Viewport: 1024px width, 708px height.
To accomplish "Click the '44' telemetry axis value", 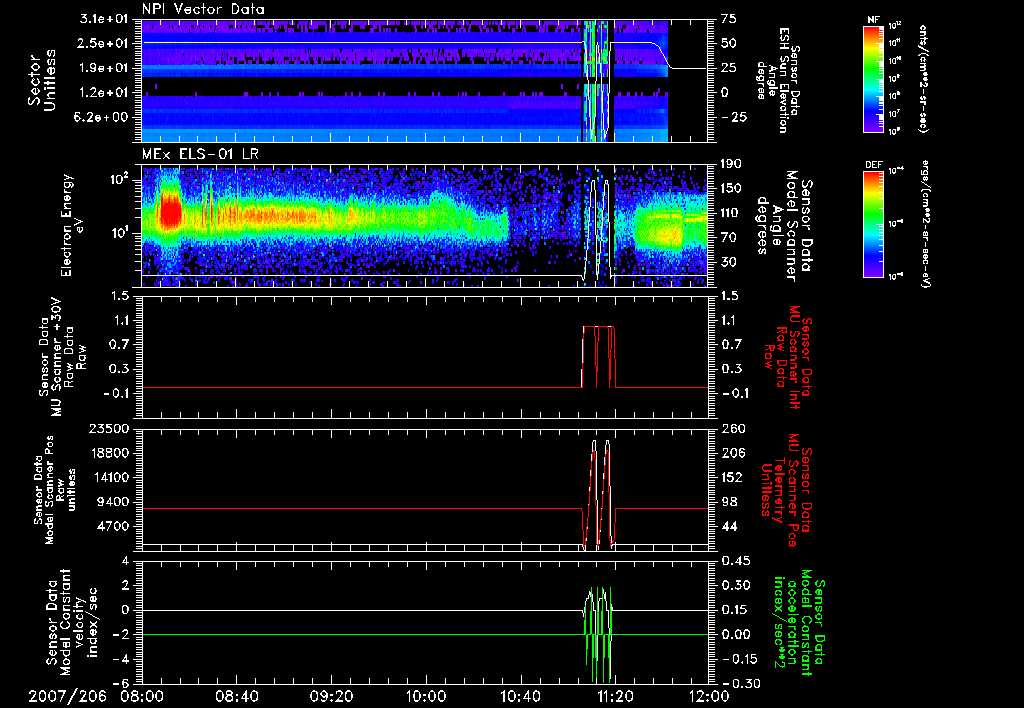I will tap(730, 526).
